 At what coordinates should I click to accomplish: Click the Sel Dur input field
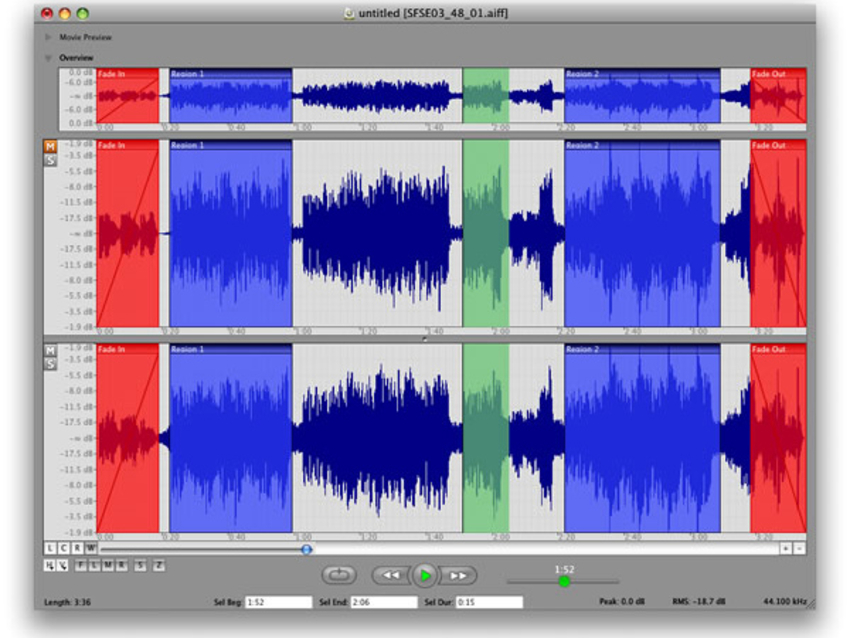490,602
